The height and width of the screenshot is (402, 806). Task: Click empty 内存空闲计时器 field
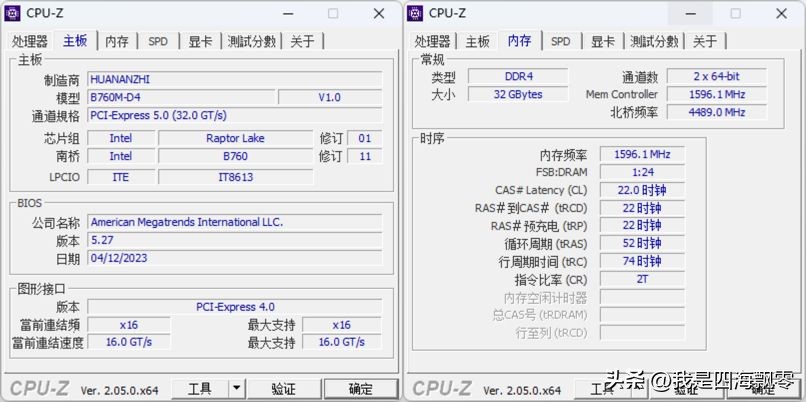(x=643, y=297)
